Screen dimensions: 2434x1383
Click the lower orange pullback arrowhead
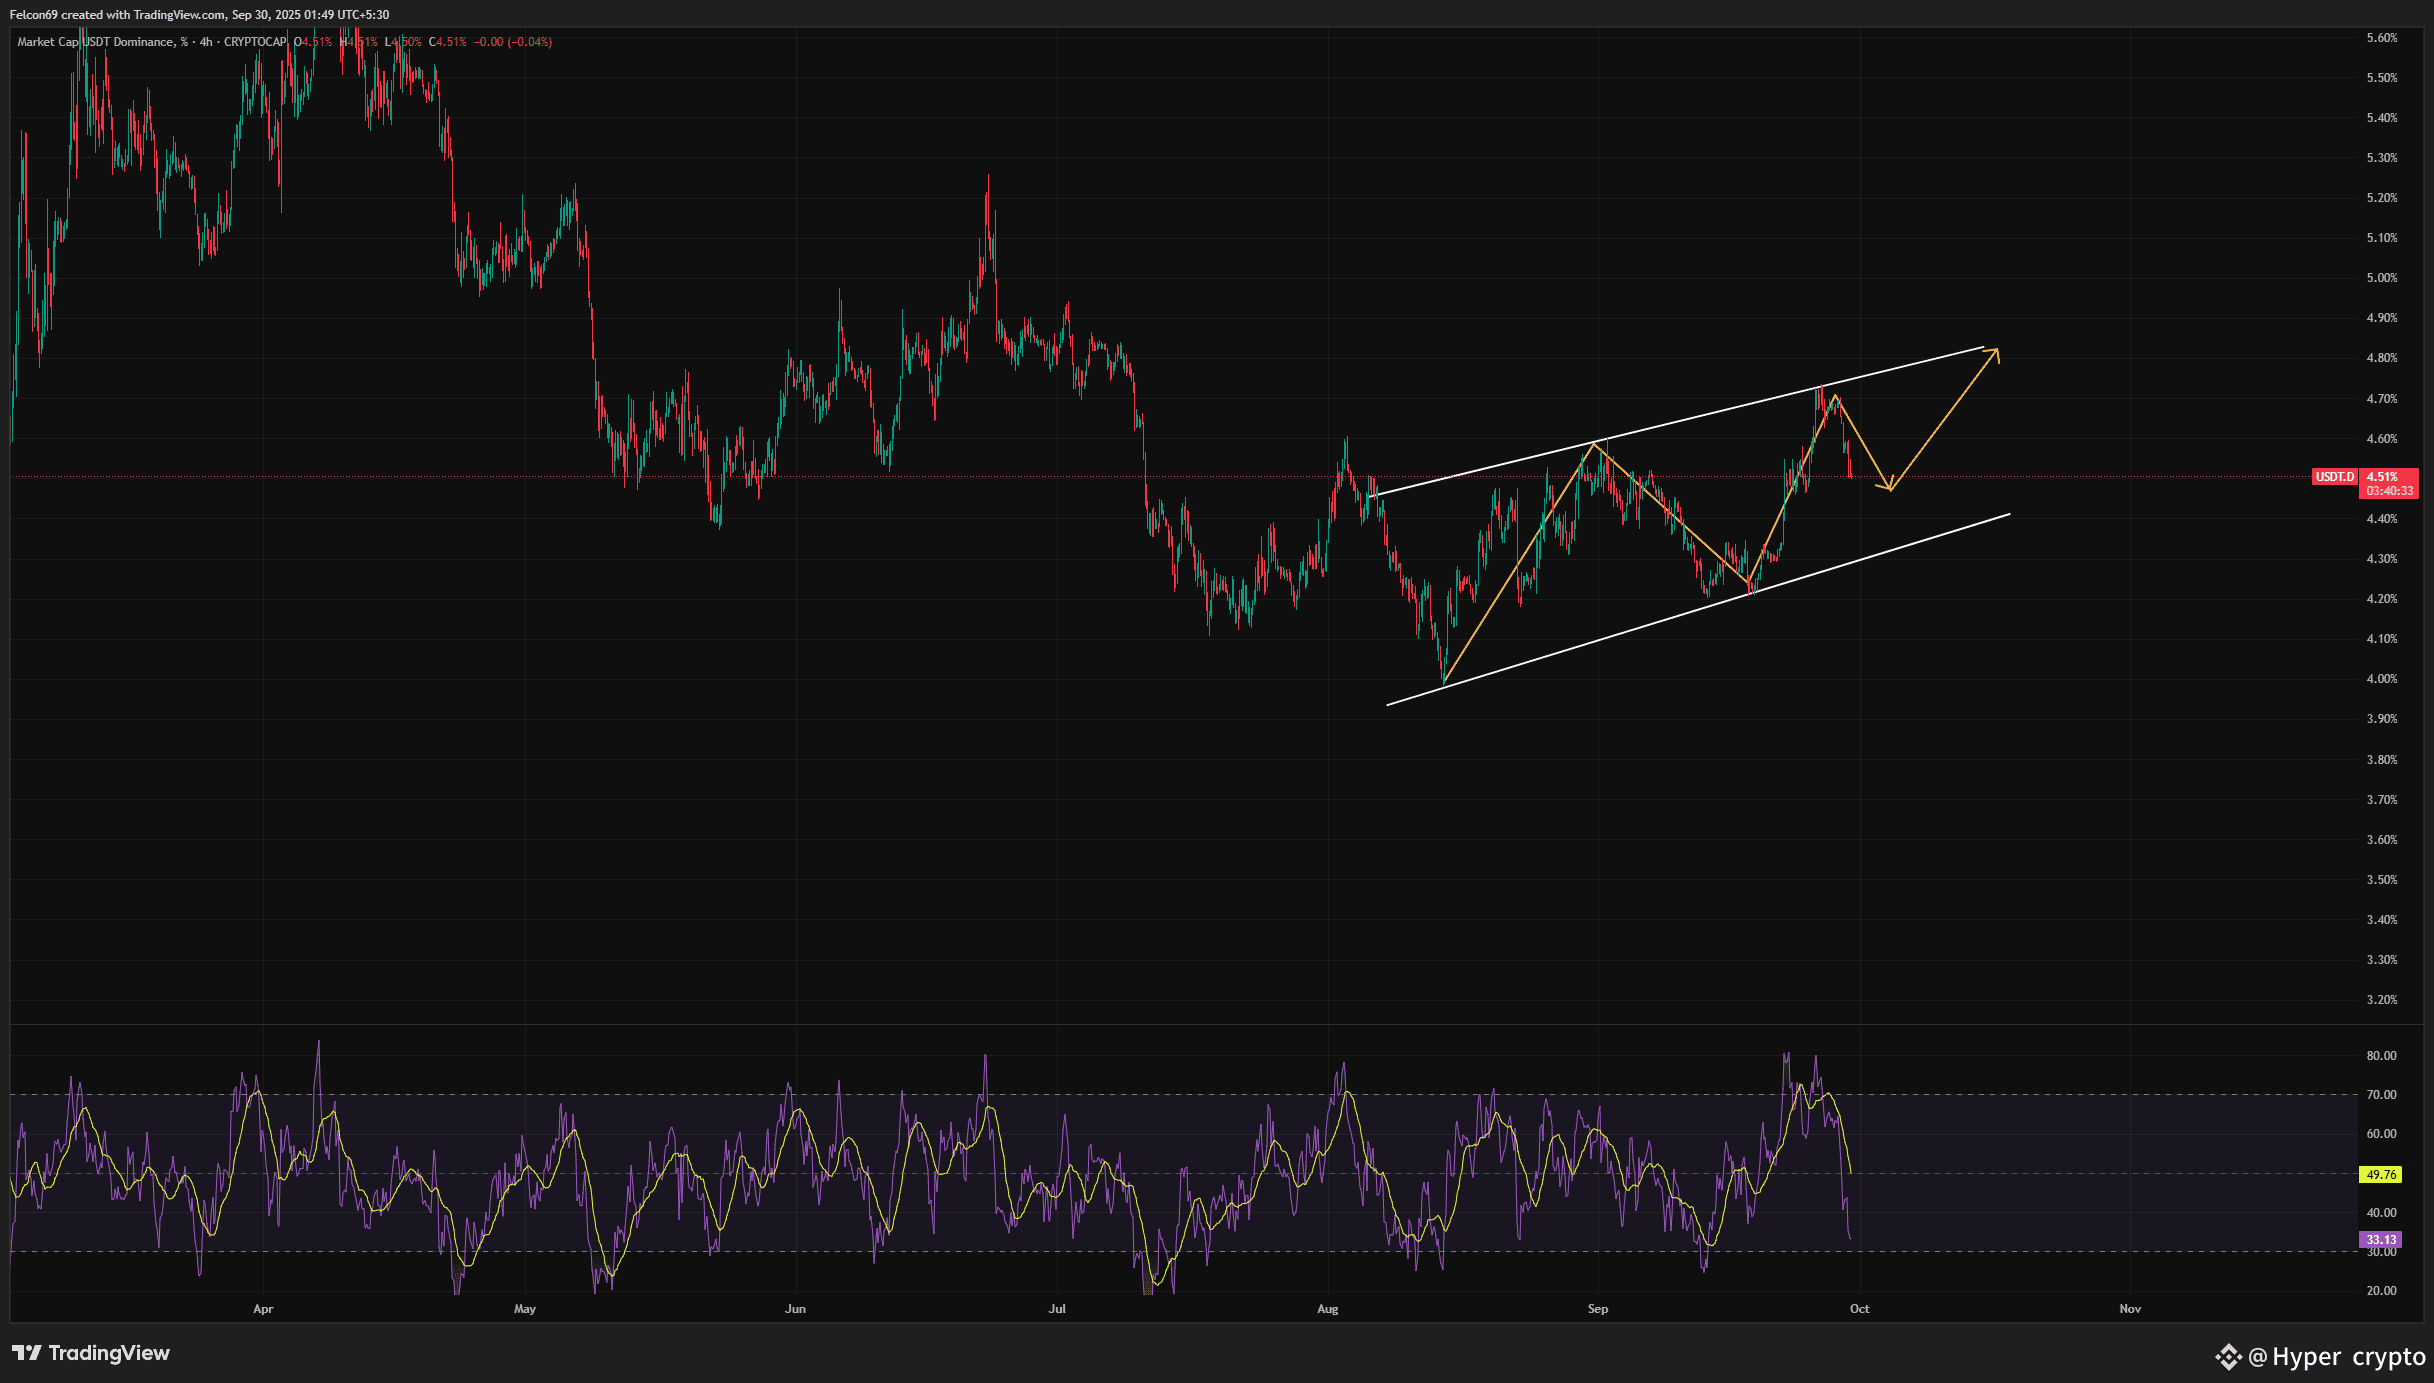[x=1888, y=487]
